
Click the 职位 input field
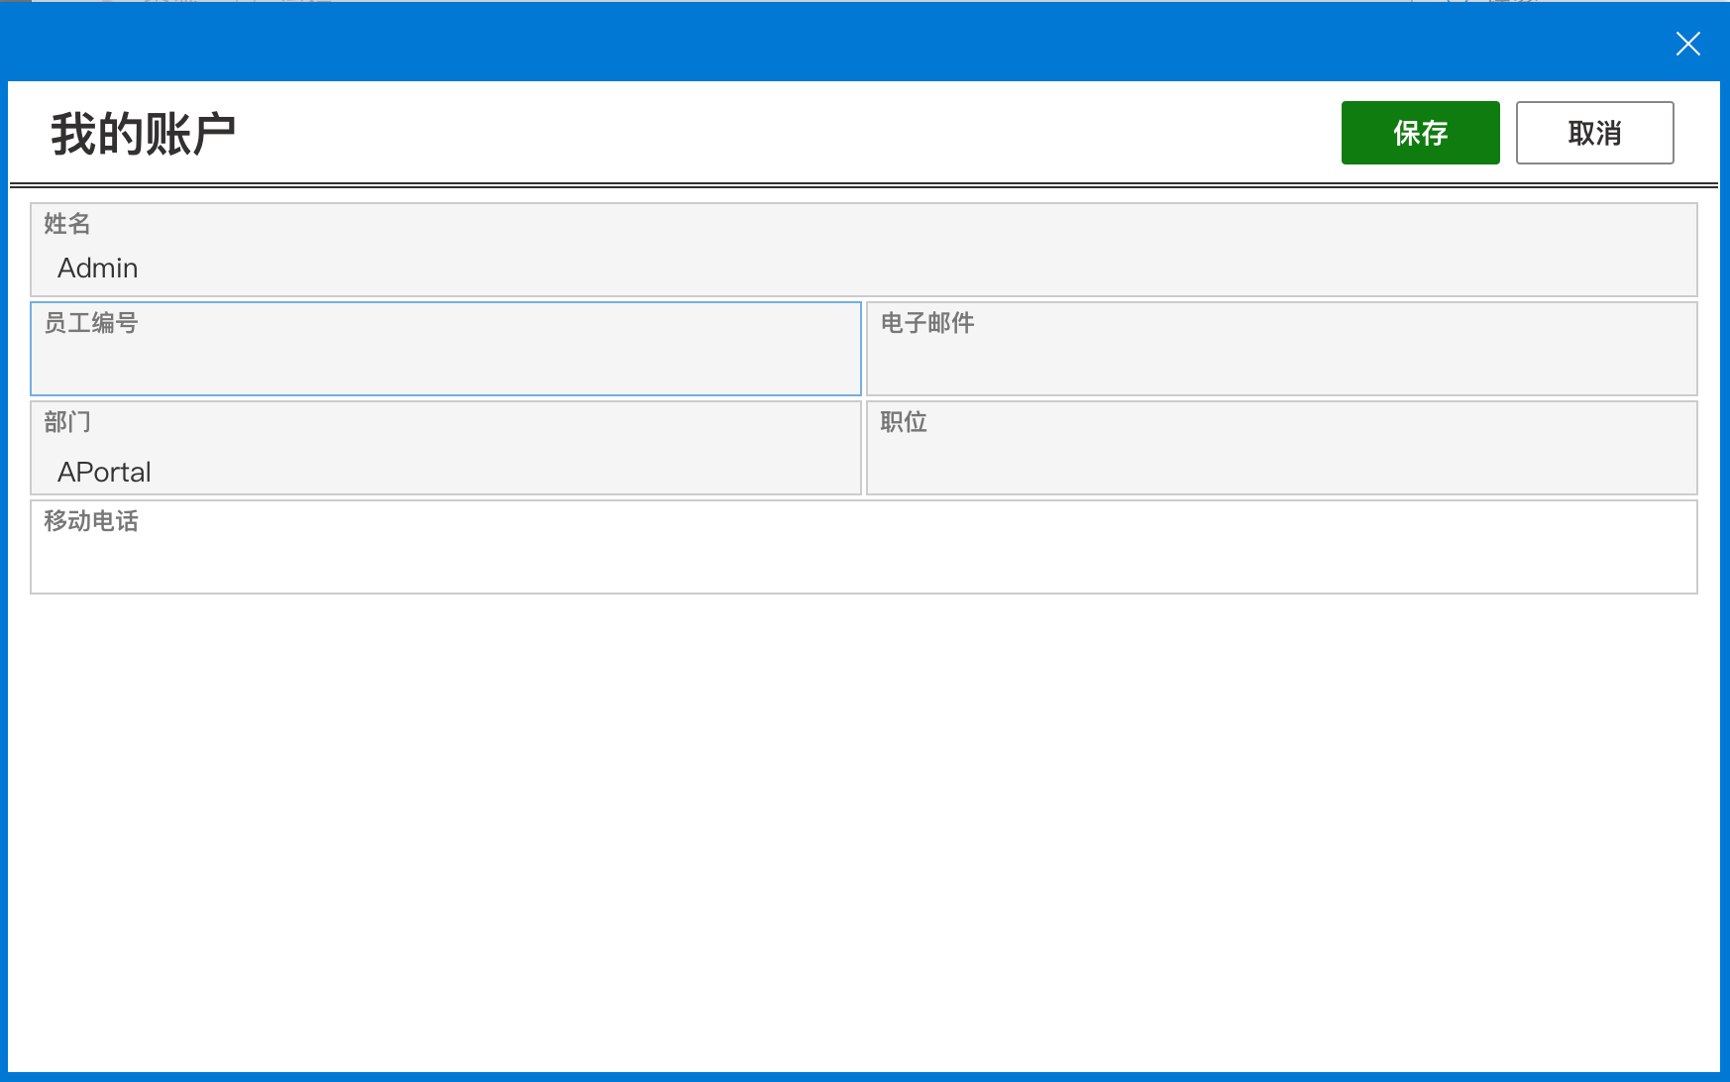coord(1282,448)
